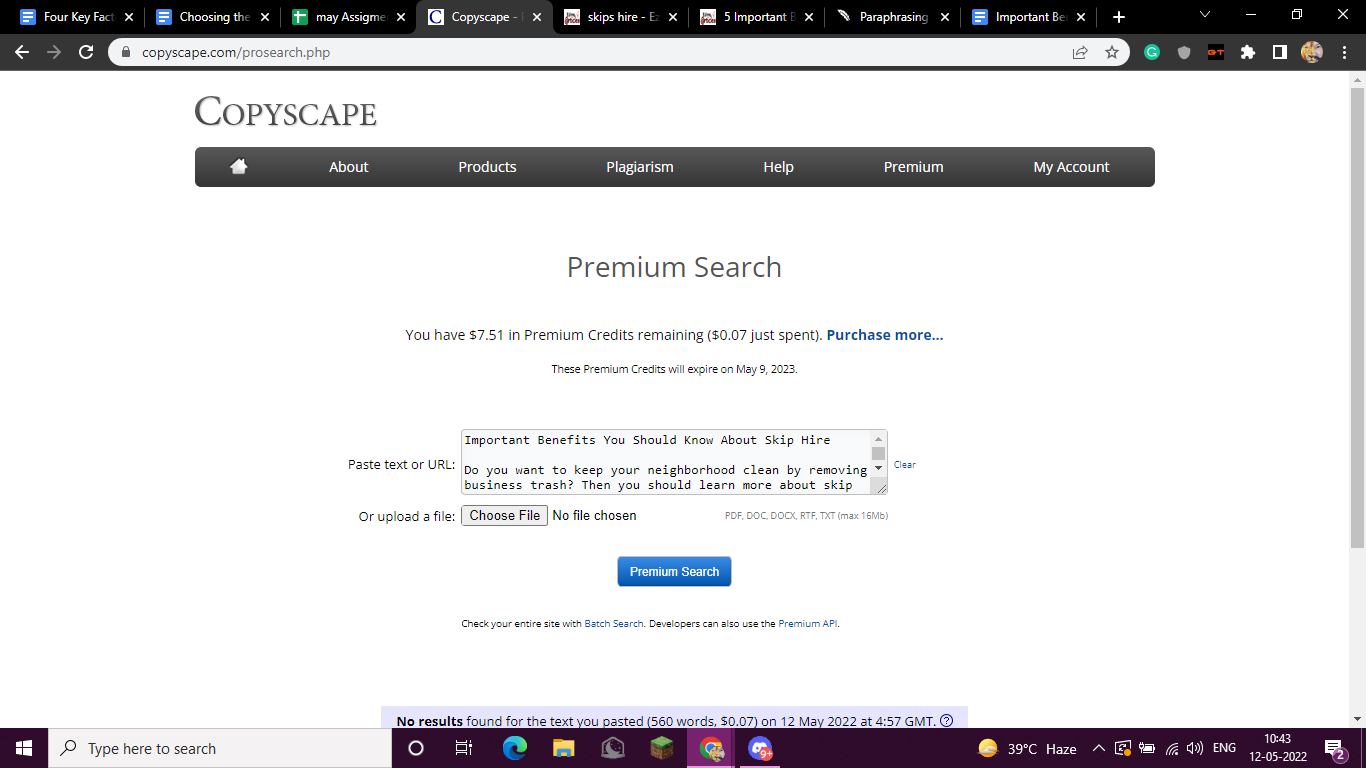Open the Windows Start menu

click(x=24, y=748)
